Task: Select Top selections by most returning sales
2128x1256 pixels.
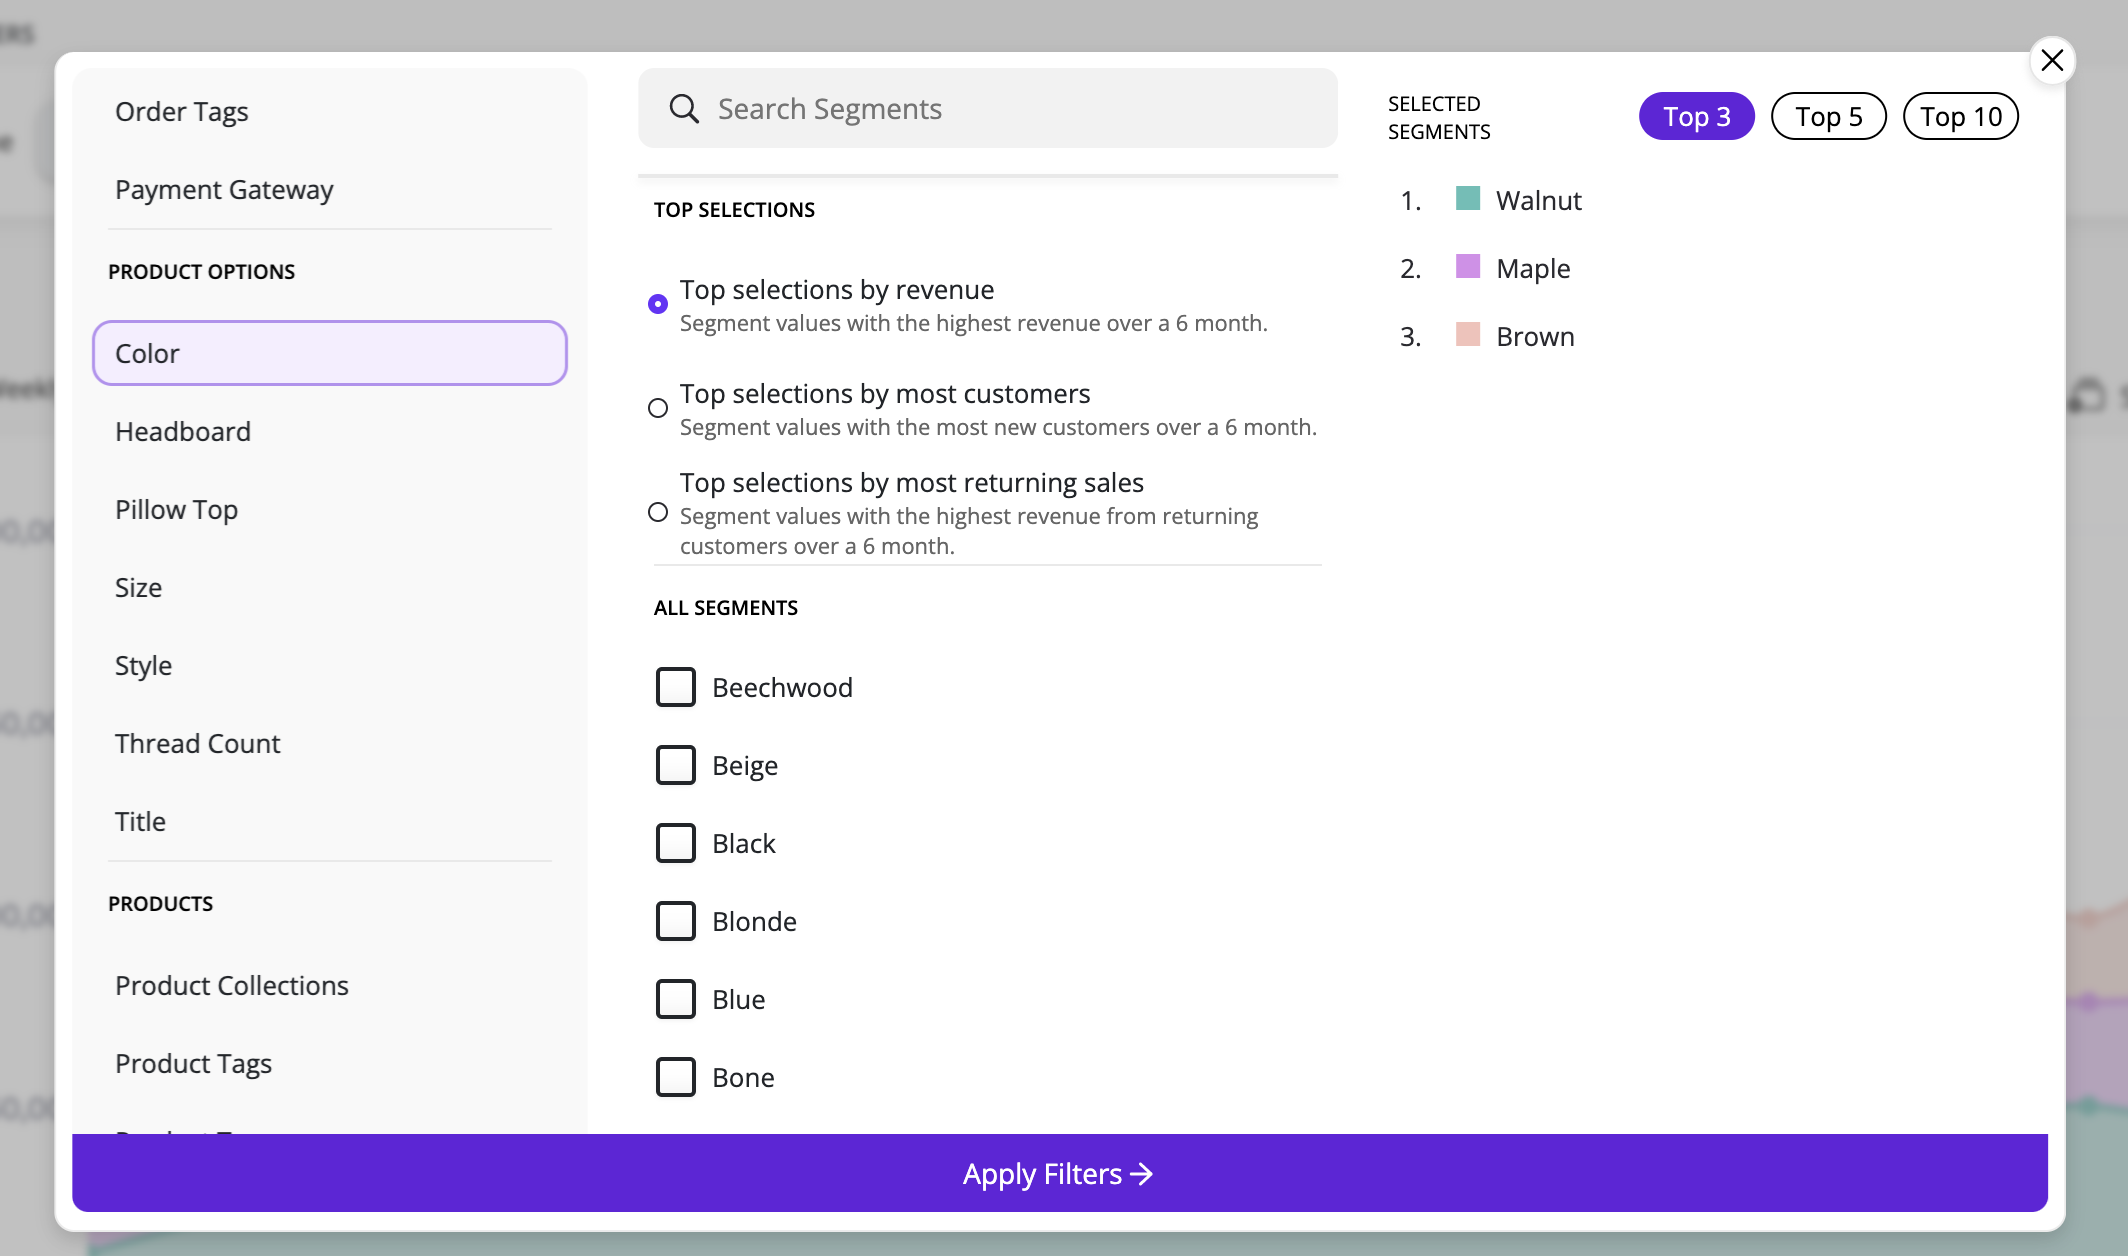Action: (658, 513)
